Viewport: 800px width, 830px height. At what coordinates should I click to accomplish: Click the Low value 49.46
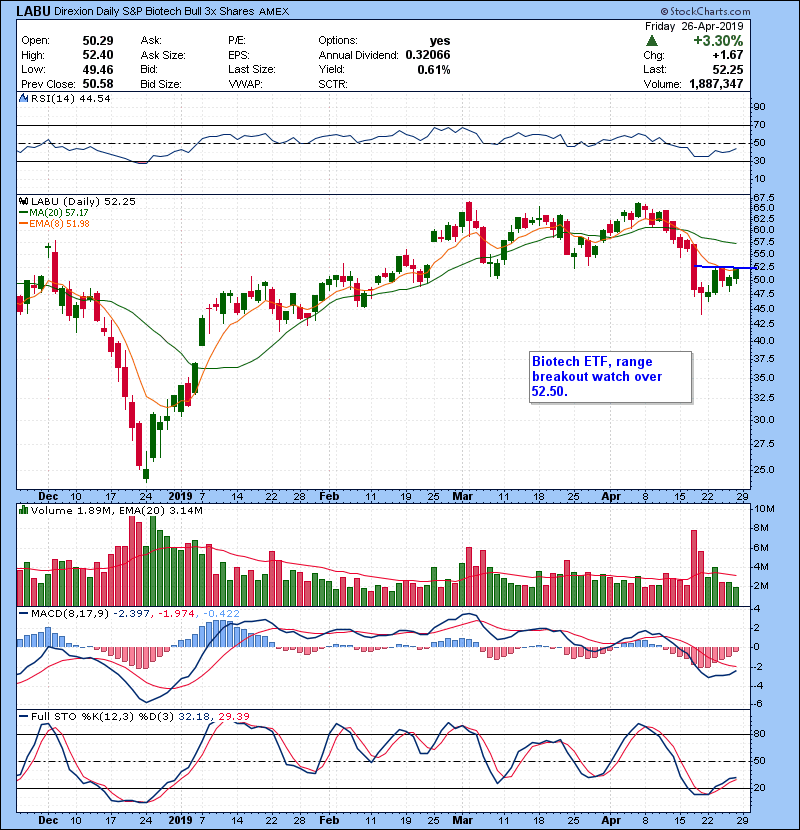coord(98,69)
